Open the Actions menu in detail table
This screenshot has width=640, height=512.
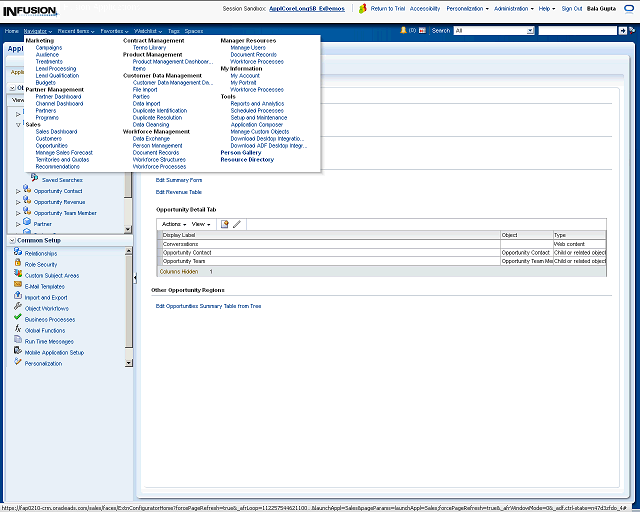pyautogui.click(x=173, y=224)
